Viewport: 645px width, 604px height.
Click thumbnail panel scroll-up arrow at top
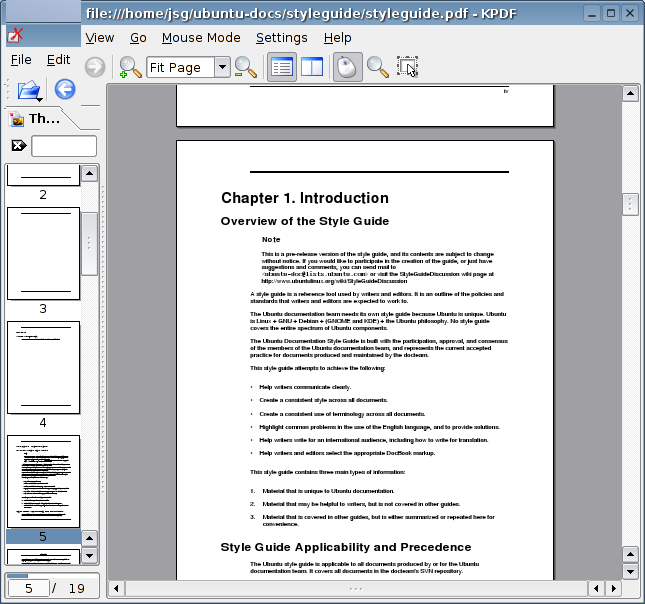[x=89, y=173]
